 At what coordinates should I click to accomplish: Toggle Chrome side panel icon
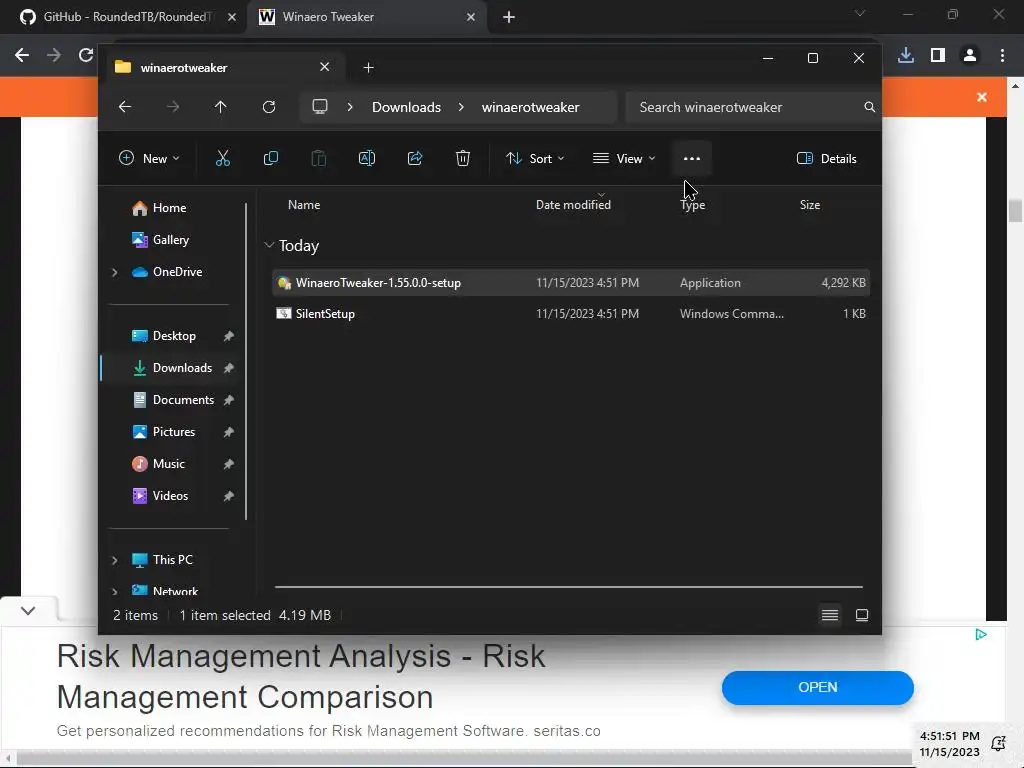pyautogui.click(x=938, y=56)
